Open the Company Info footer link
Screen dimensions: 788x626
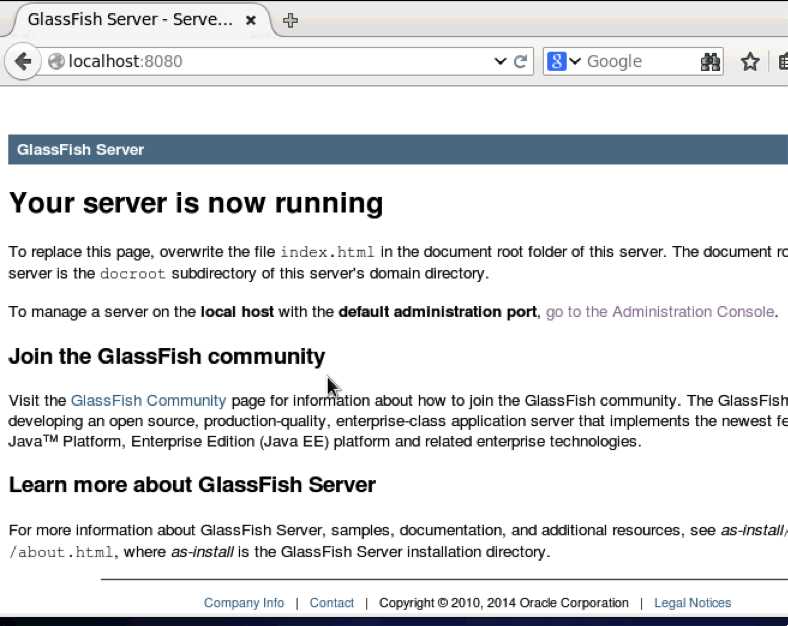(x=244, y=602)
